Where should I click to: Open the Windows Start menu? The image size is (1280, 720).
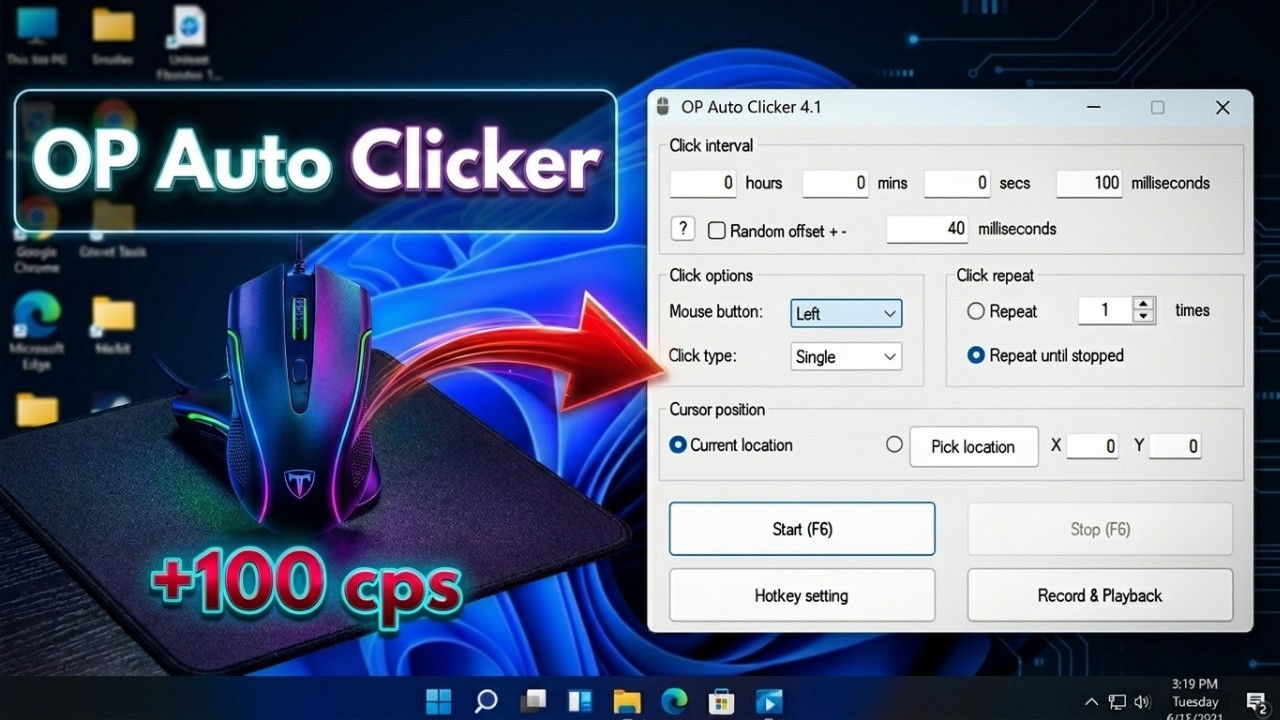click(x=438, y=700)
